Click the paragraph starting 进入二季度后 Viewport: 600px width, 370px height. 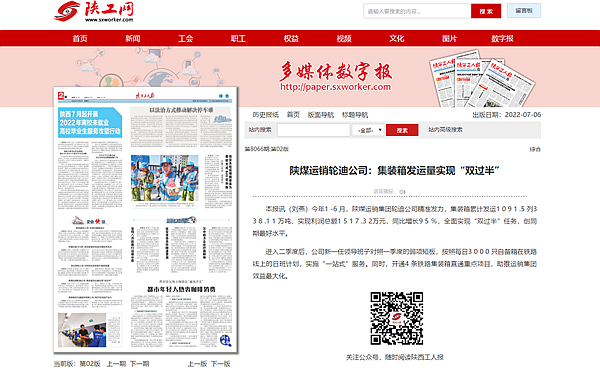point(395,264)
